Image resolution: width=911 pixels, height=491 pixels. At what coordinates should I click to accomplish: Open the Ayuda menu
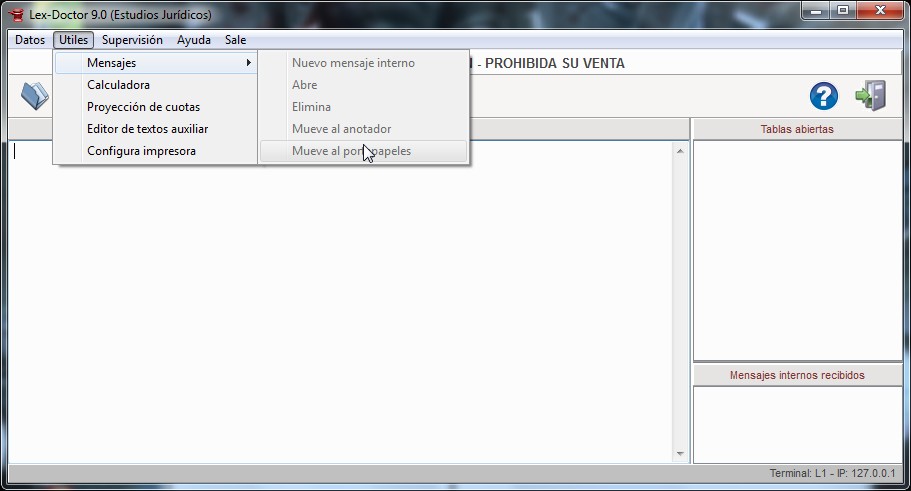click(x=193, y=40)
